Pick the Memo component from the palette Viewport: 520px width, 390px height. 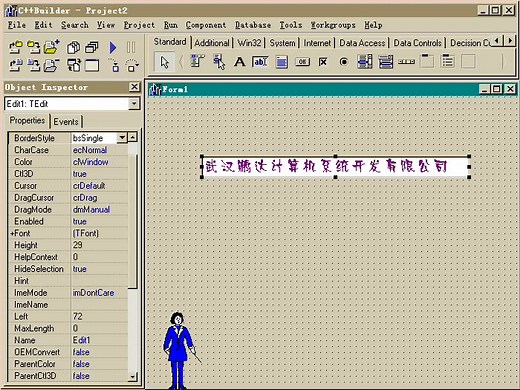[x=281, y=62]
